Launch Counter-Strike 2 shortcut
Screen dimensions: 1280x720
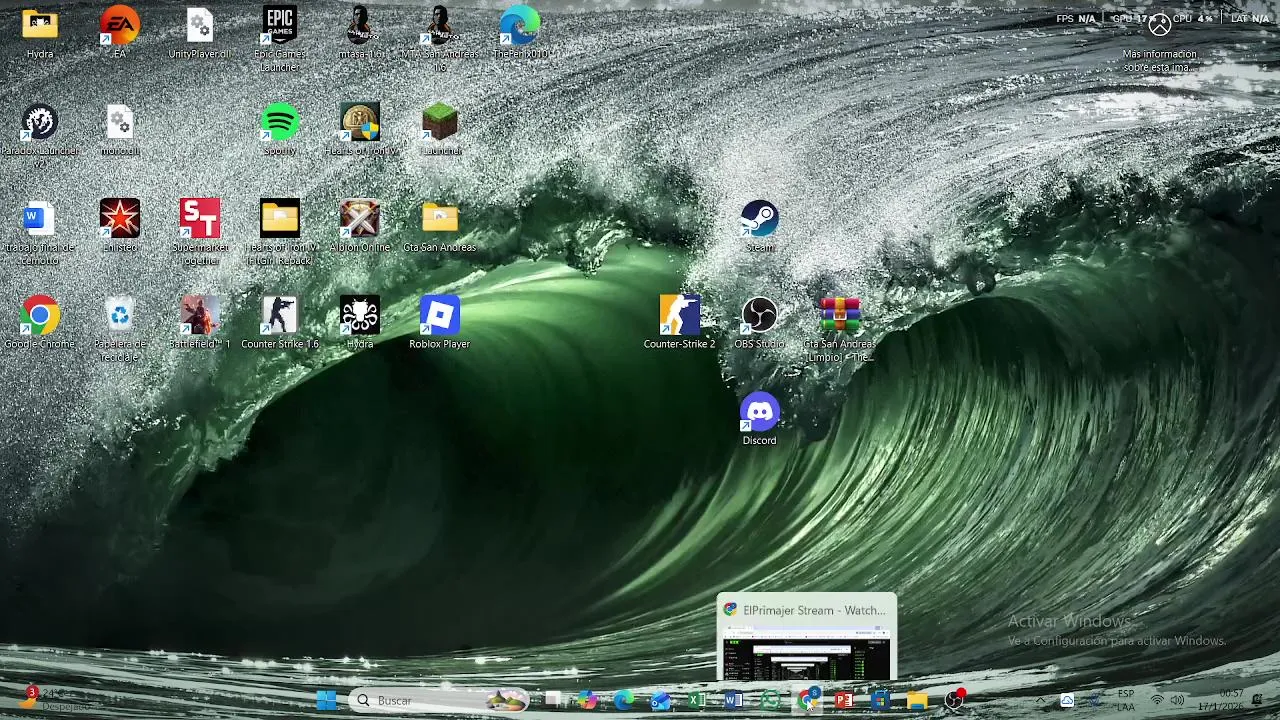pos(680,323)
